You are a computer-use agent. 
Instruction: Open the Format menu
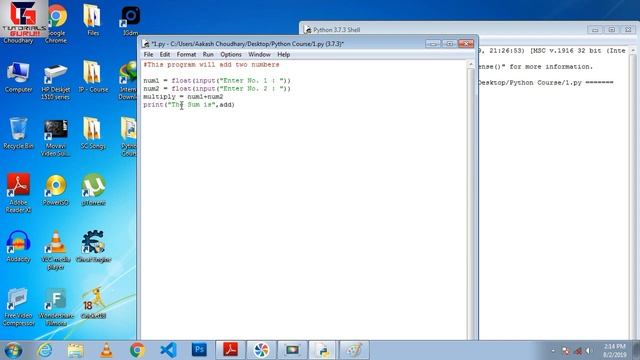tap(186, 54)
